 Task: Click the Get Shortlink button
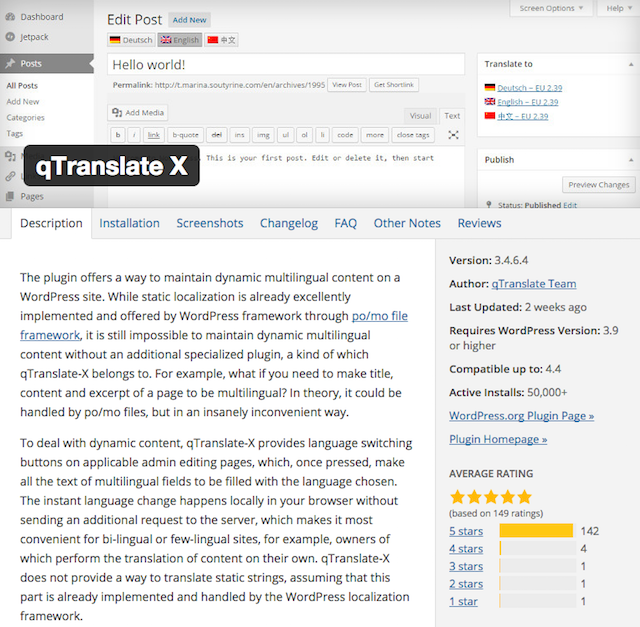[x=394, y=85]
